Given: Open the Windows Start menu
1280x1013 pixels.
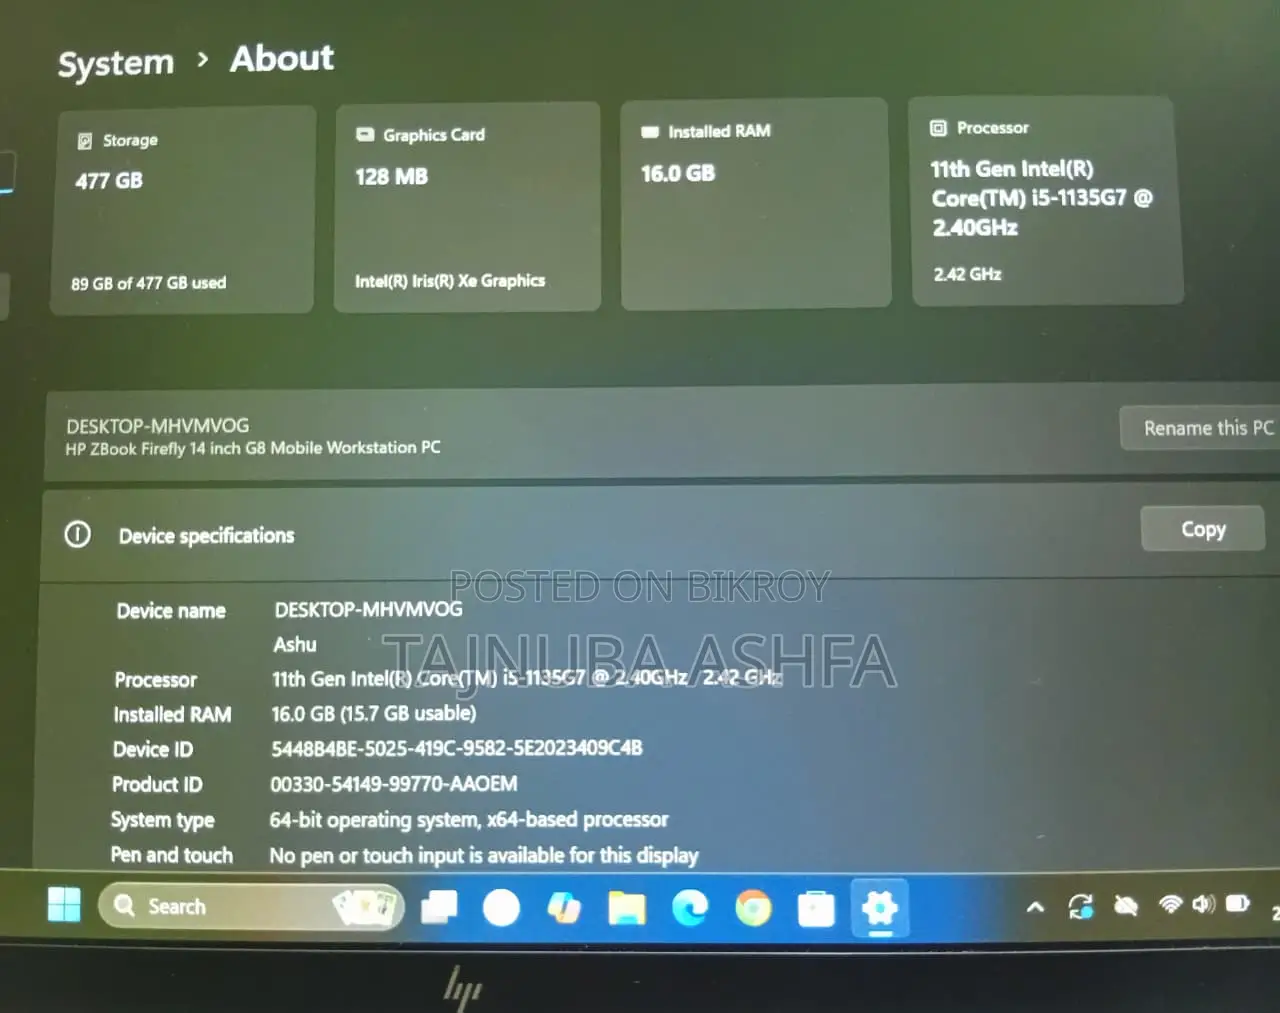Looking at the screenshot, I should (x=64, y=905).
